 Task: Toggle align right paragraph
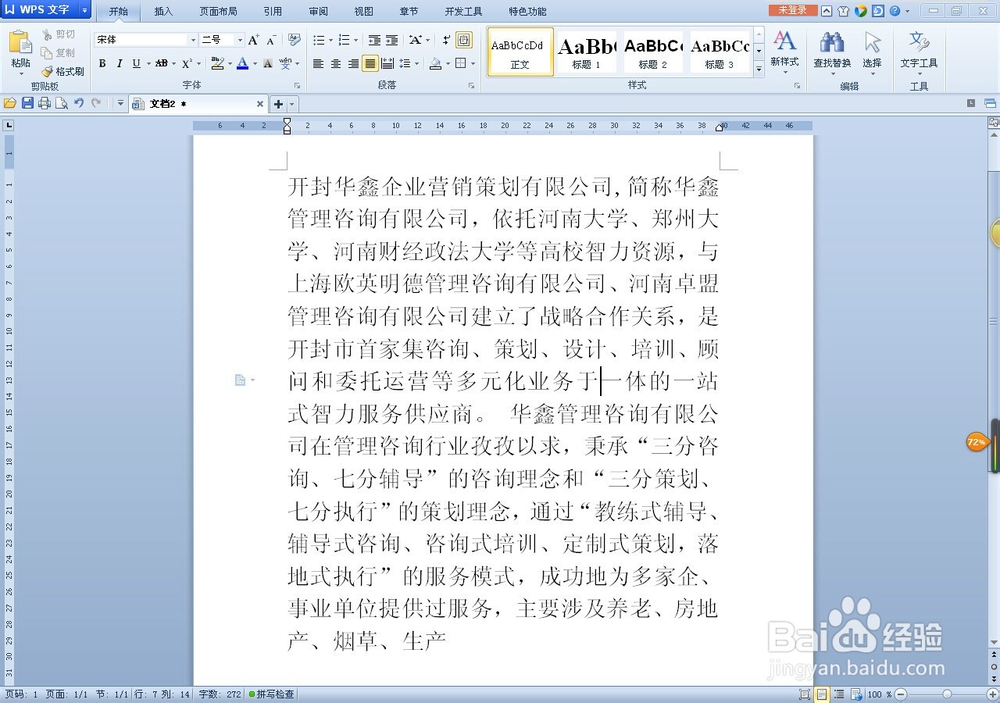pyautogui.click(x=353, y=63)
